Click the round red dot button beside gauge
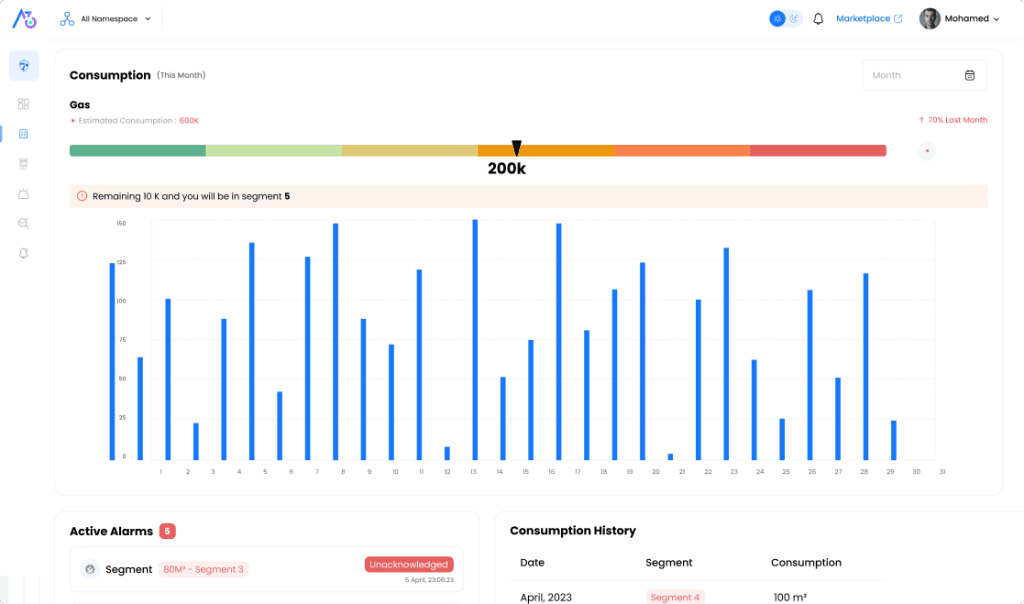The width and height of the screenshot is (1024, 604). click(x=927, y=151)
